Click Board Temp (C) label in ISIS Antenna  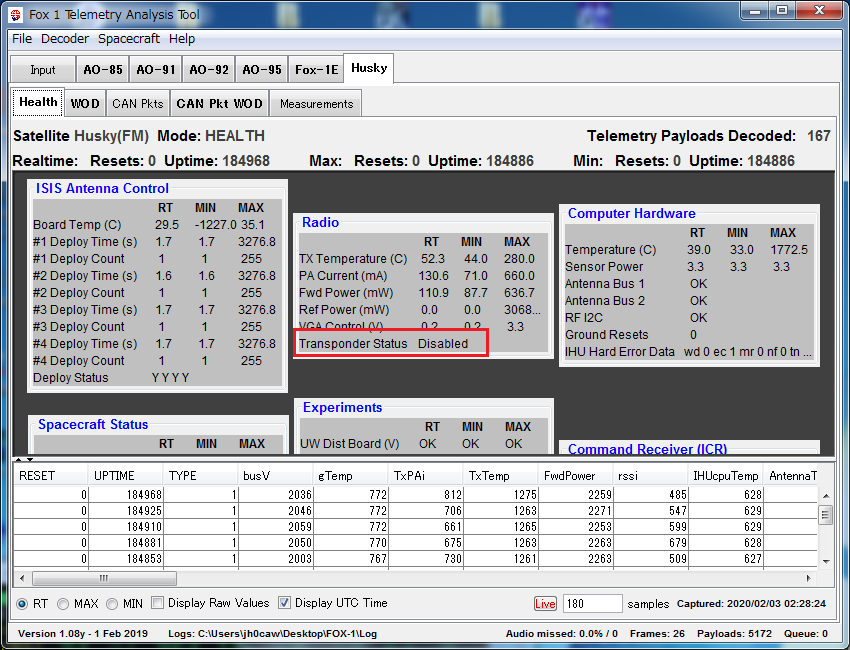[x=77, y=225]
